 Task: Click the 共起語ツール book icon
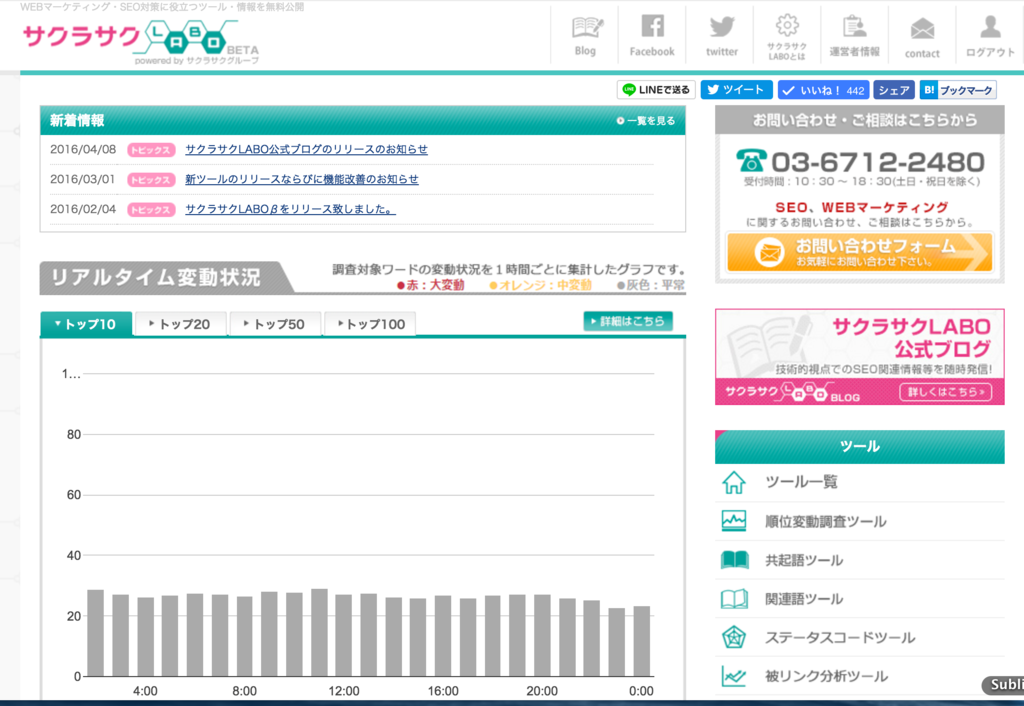(734, 560)
